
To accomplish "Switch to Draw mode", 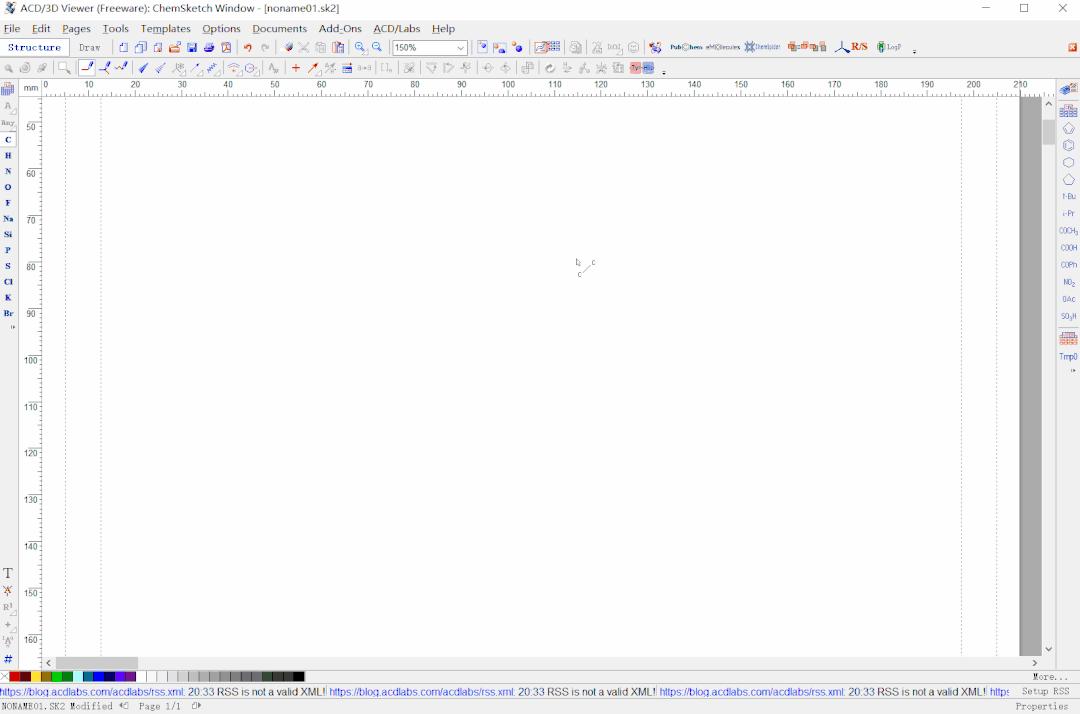I will pyautogui.click(x=90, y=47).
